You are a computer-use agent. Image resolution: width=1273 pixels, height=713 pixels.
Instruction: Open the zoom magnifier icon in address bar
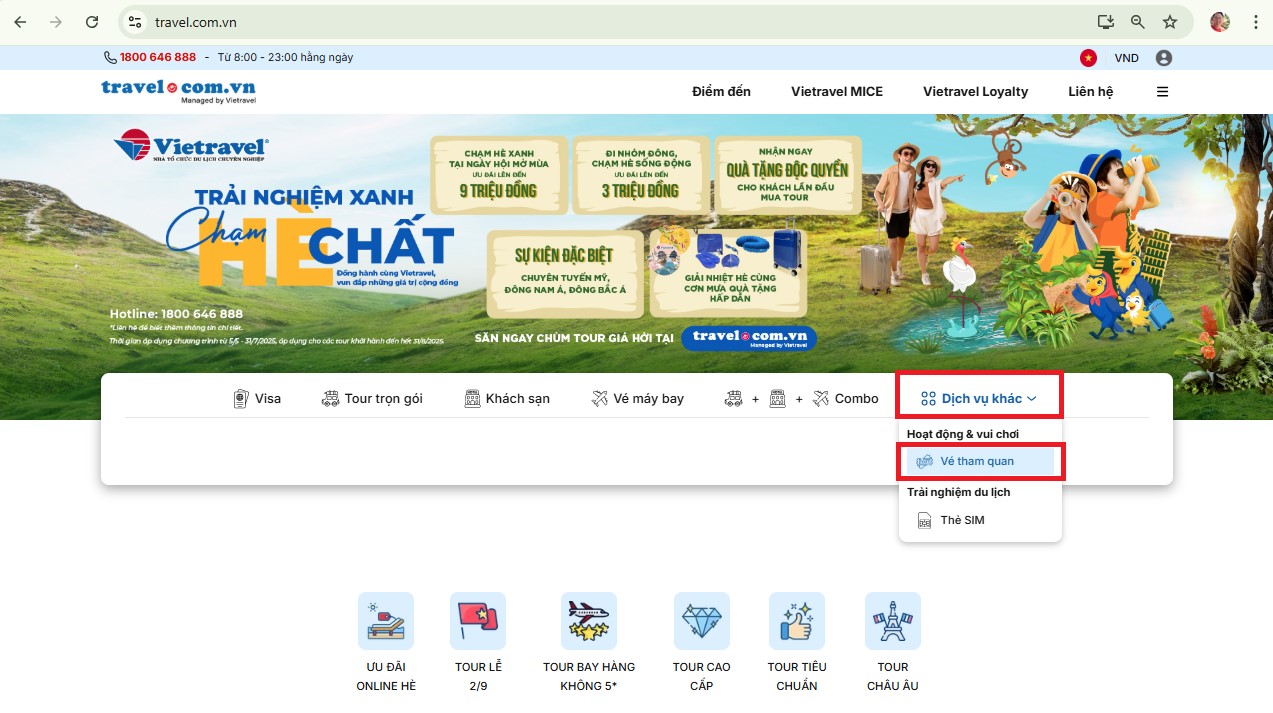[x=1137, y=22]
